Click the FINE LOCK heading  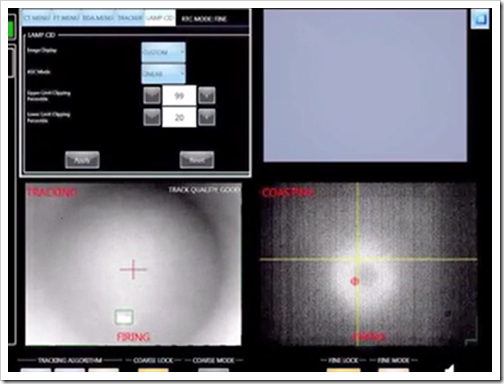coord(343,360)
